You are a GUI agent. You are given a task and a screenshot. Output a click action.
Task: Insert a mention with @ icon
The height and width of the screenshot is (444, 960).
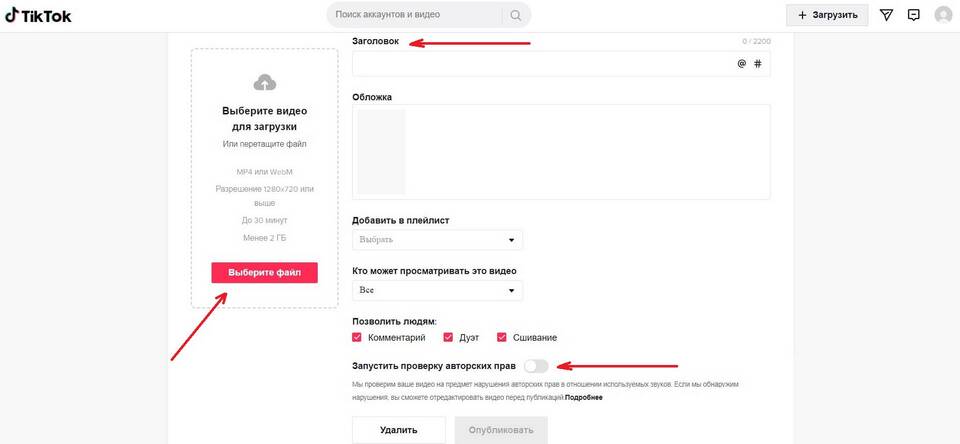(741, 63)
